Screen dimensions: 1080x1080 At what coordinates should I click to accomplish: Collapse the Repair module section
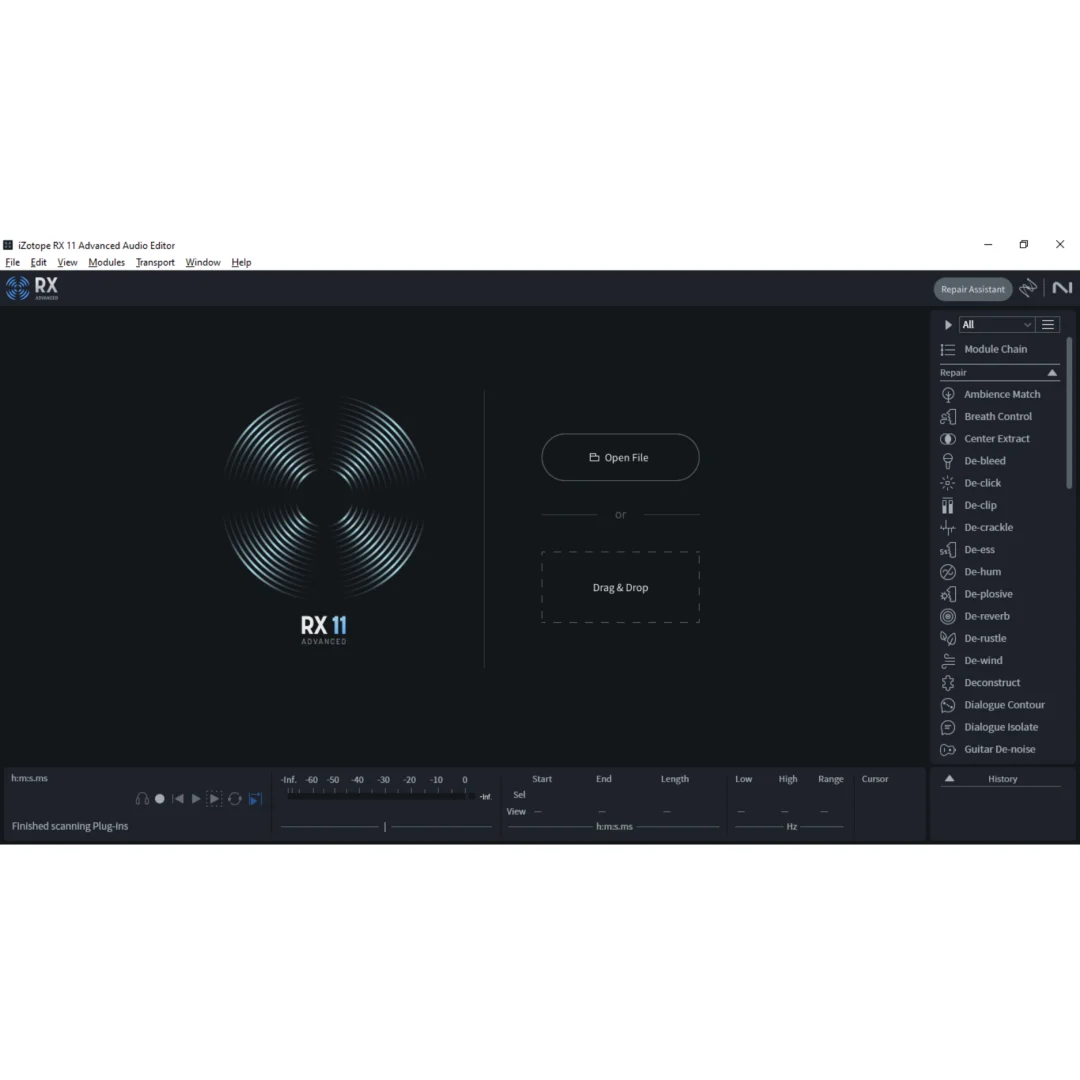click(1052, 373)
